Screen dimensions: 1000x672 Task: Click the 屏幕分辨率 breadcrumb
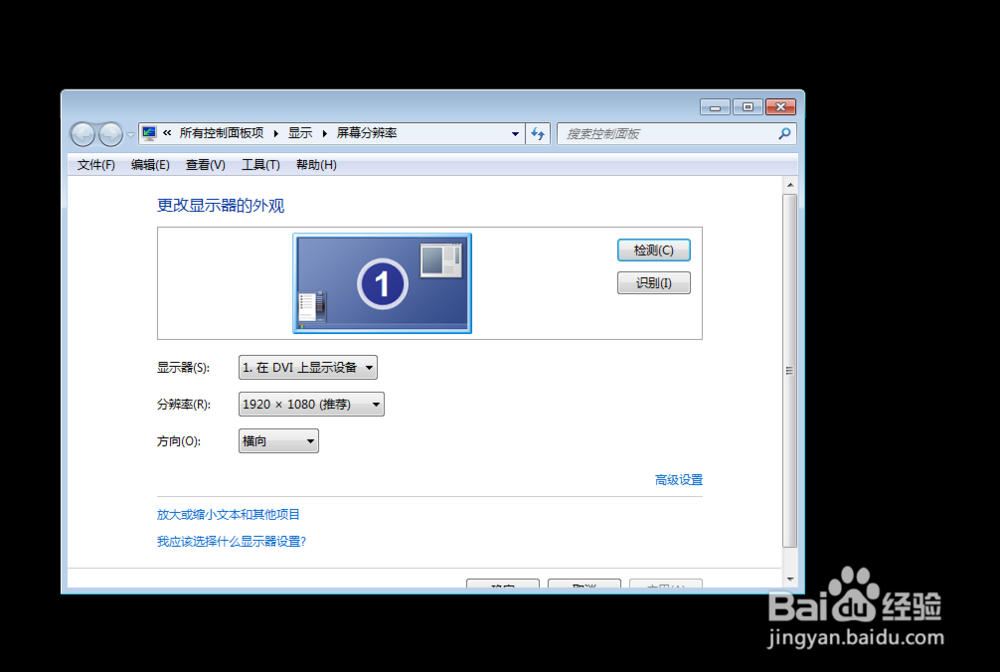[x=367, y=133]
